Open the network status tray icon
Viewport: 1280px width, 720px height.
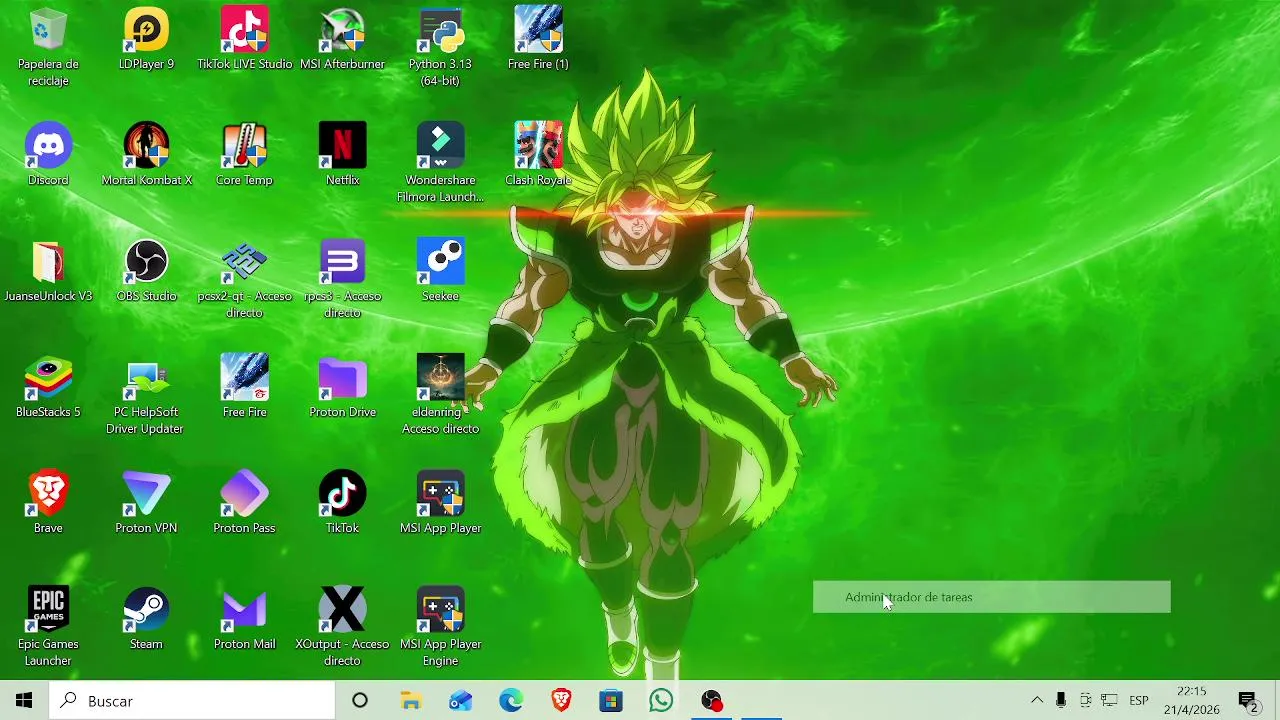tap(1109, 700)
